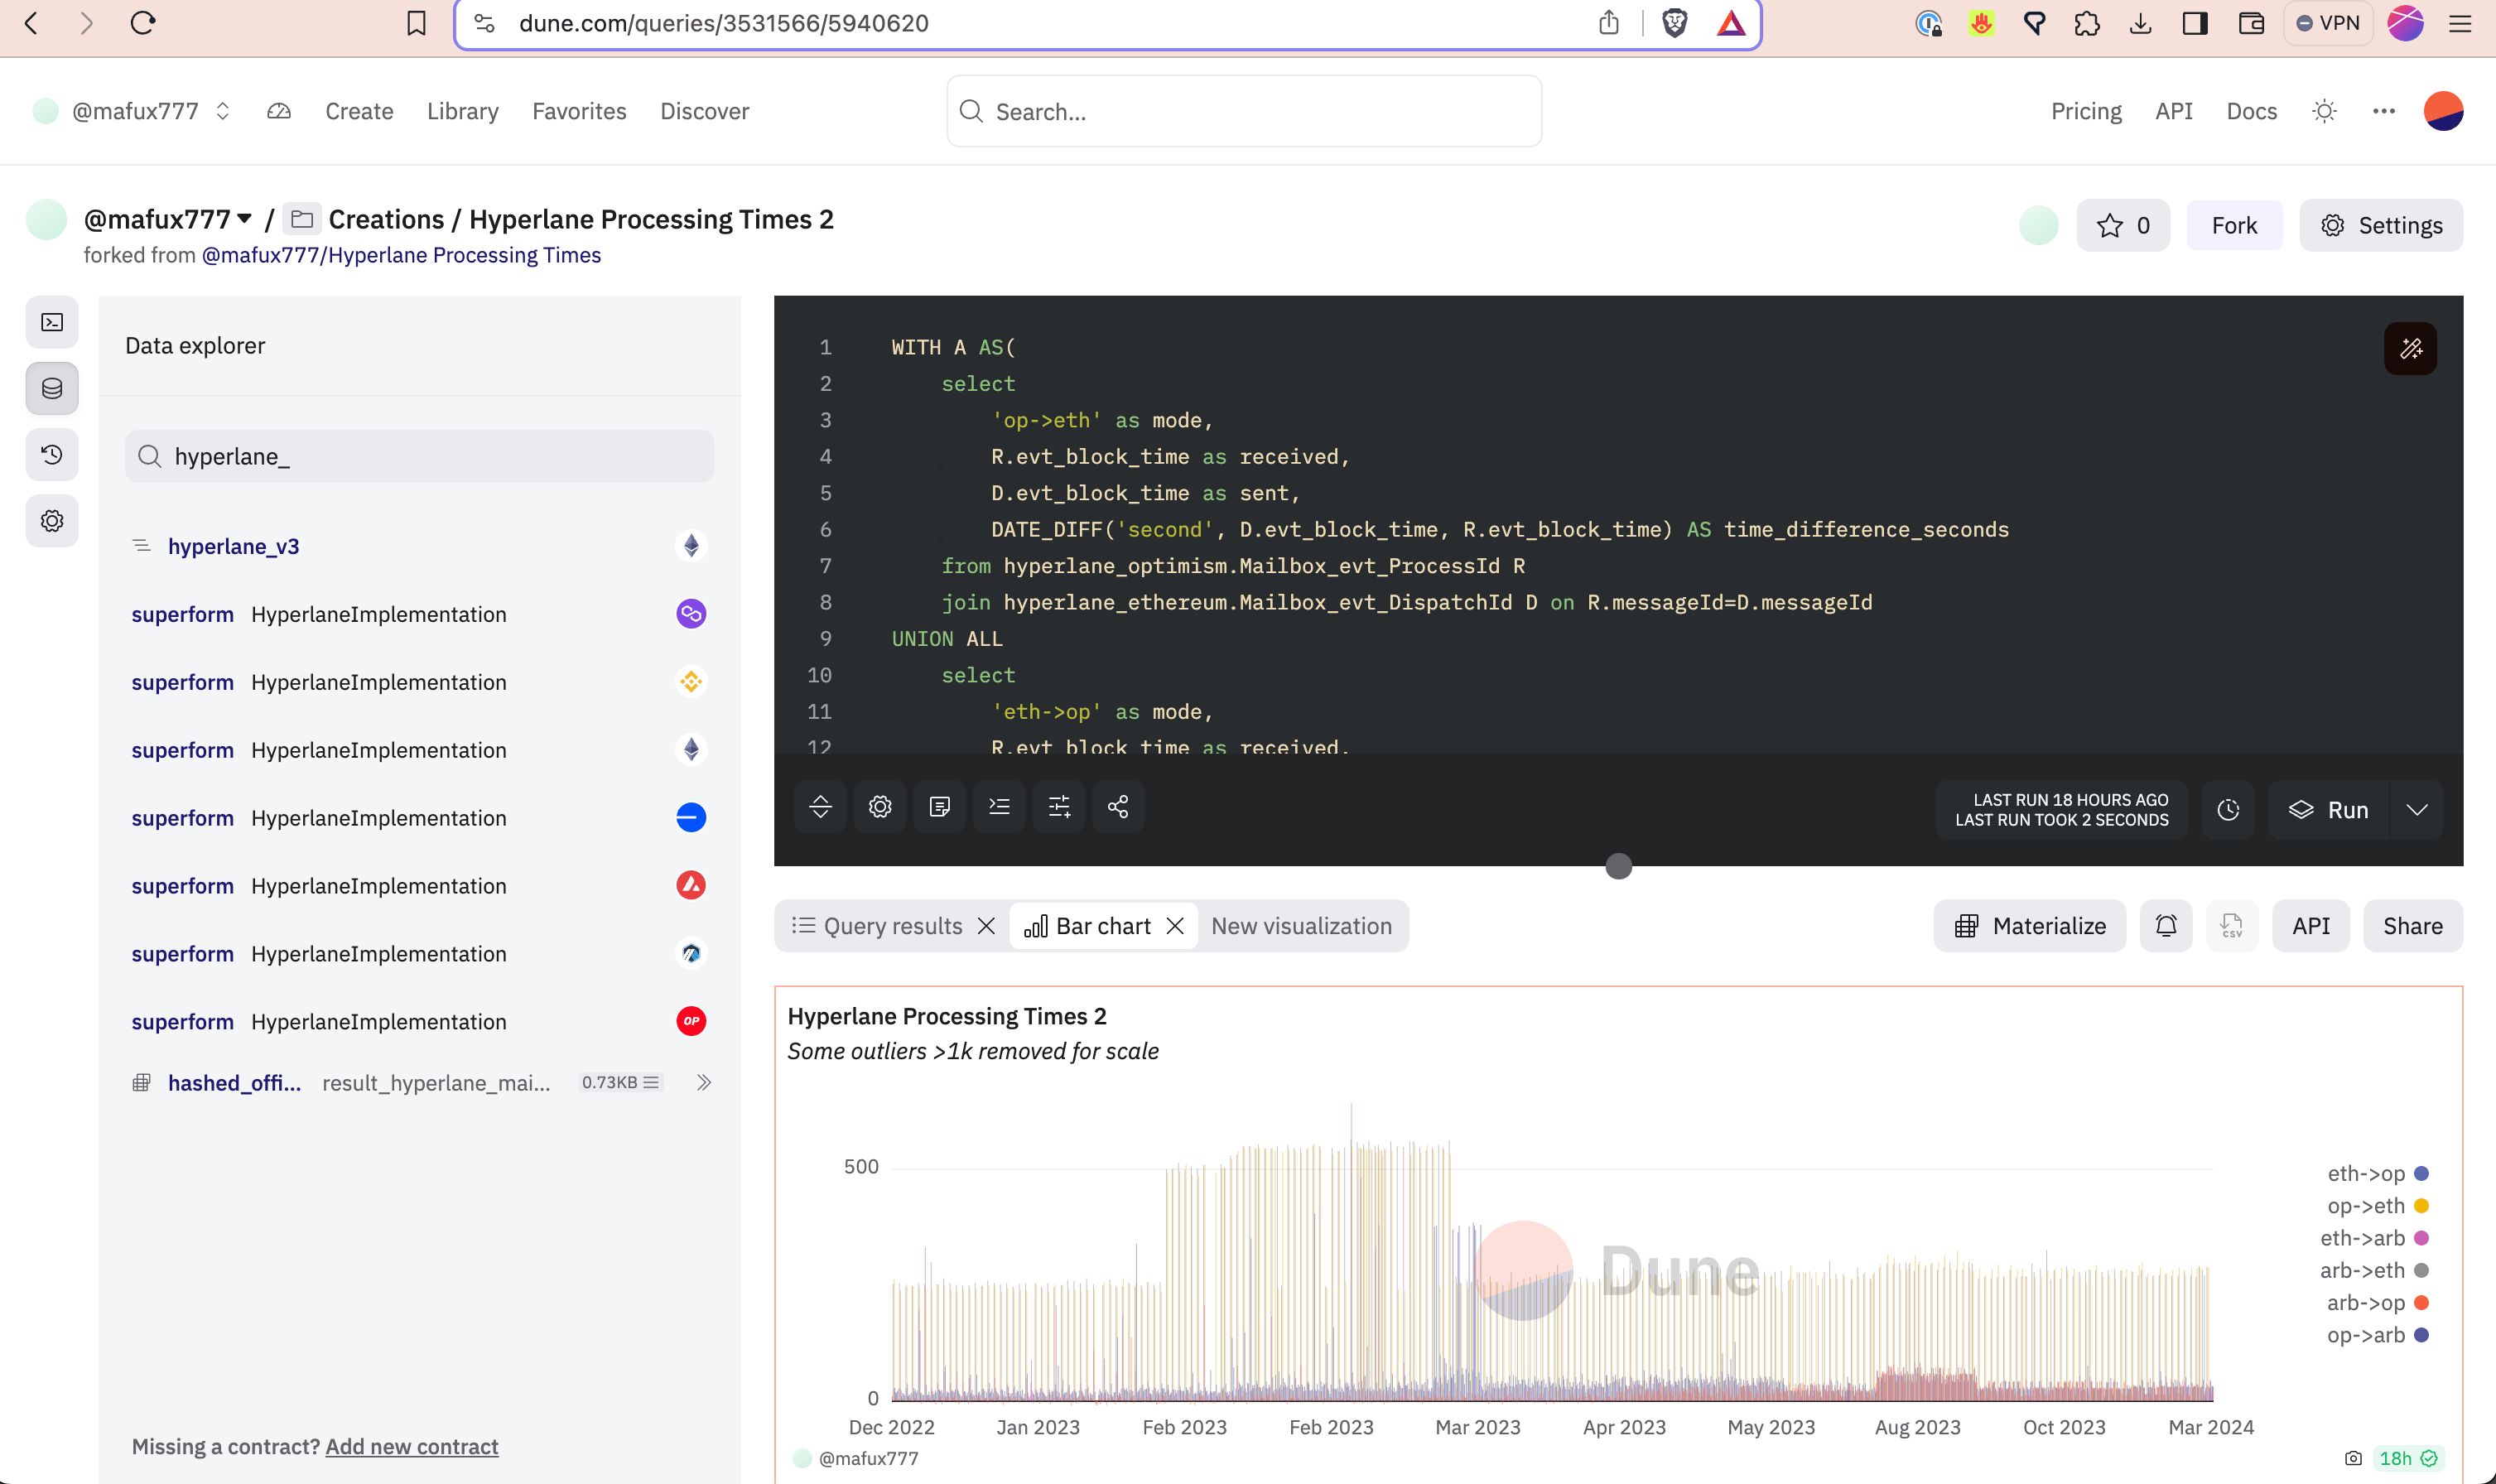Open the Brave wallet icon
2496x1484 pixels.
click(2251, 23)
